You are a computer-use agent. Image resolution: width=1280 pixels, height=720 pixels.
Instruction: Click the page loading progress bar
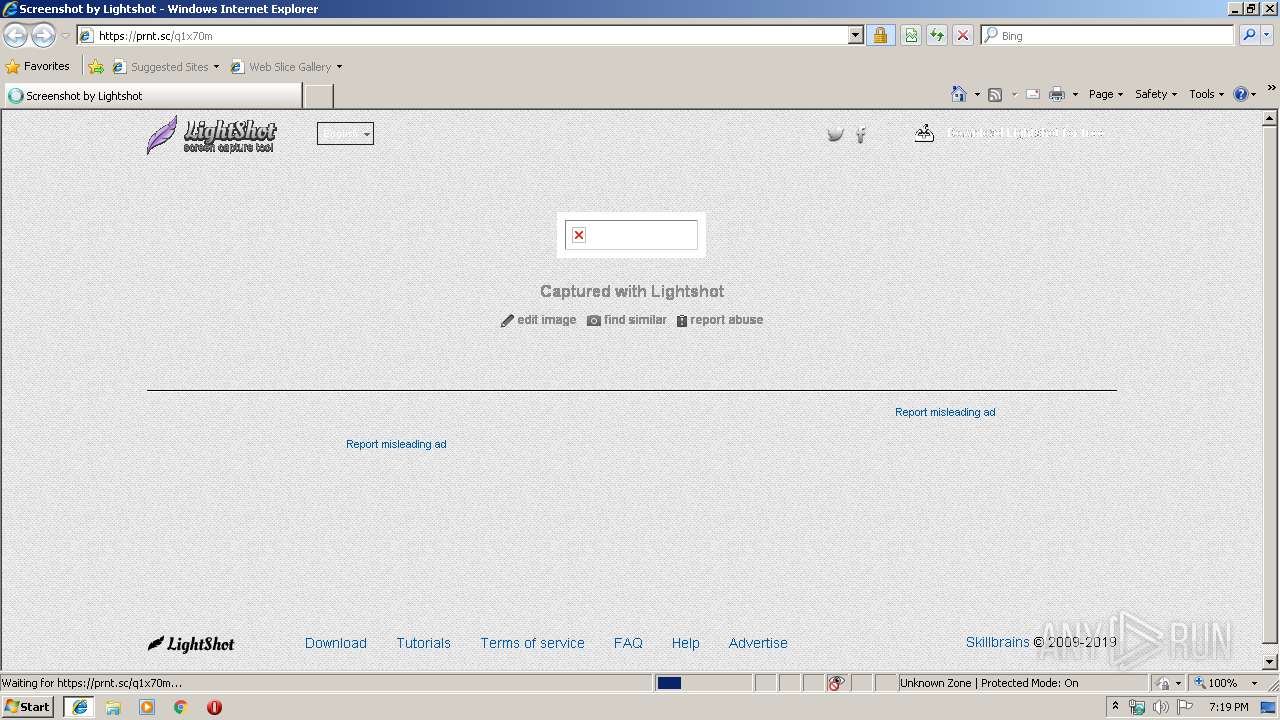click(x=703, y=683)
